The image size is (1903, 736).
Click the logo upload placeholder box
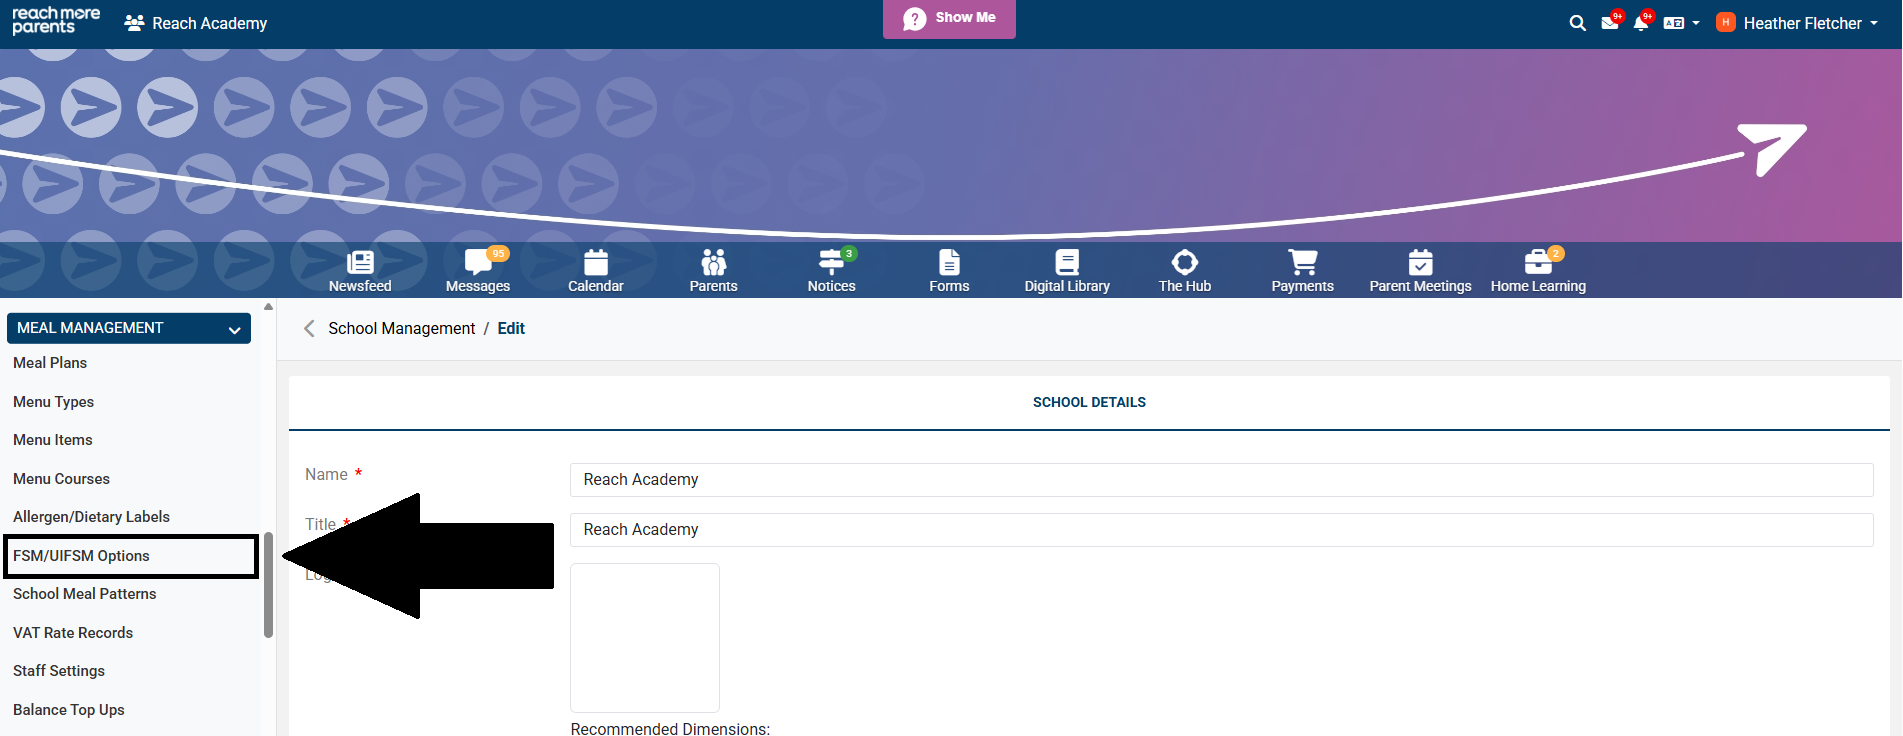pos(645,638)
